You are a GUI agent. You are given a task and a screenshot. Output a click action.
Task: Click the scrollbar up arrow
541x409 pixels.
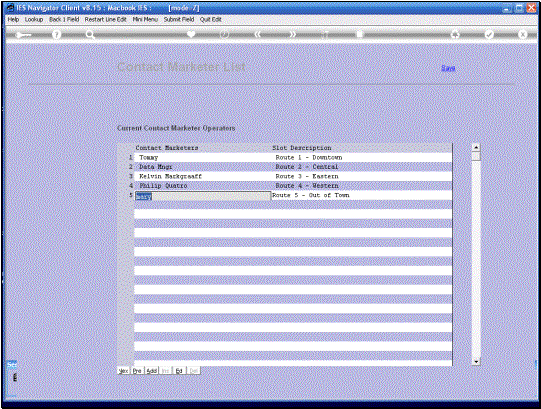coord(476,147)
